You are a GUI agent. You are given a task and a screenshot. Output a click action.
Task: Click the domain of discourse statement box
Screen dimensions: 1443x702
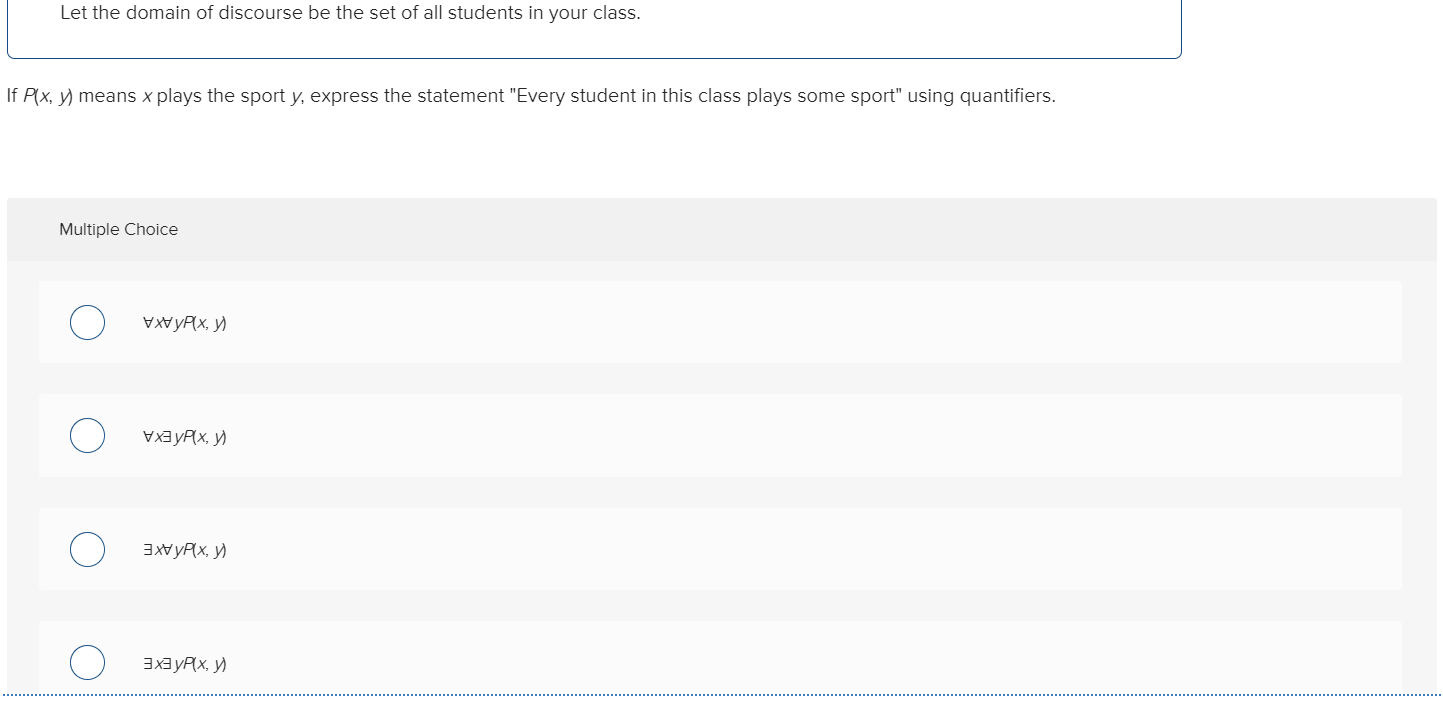(x=594, y=29)
